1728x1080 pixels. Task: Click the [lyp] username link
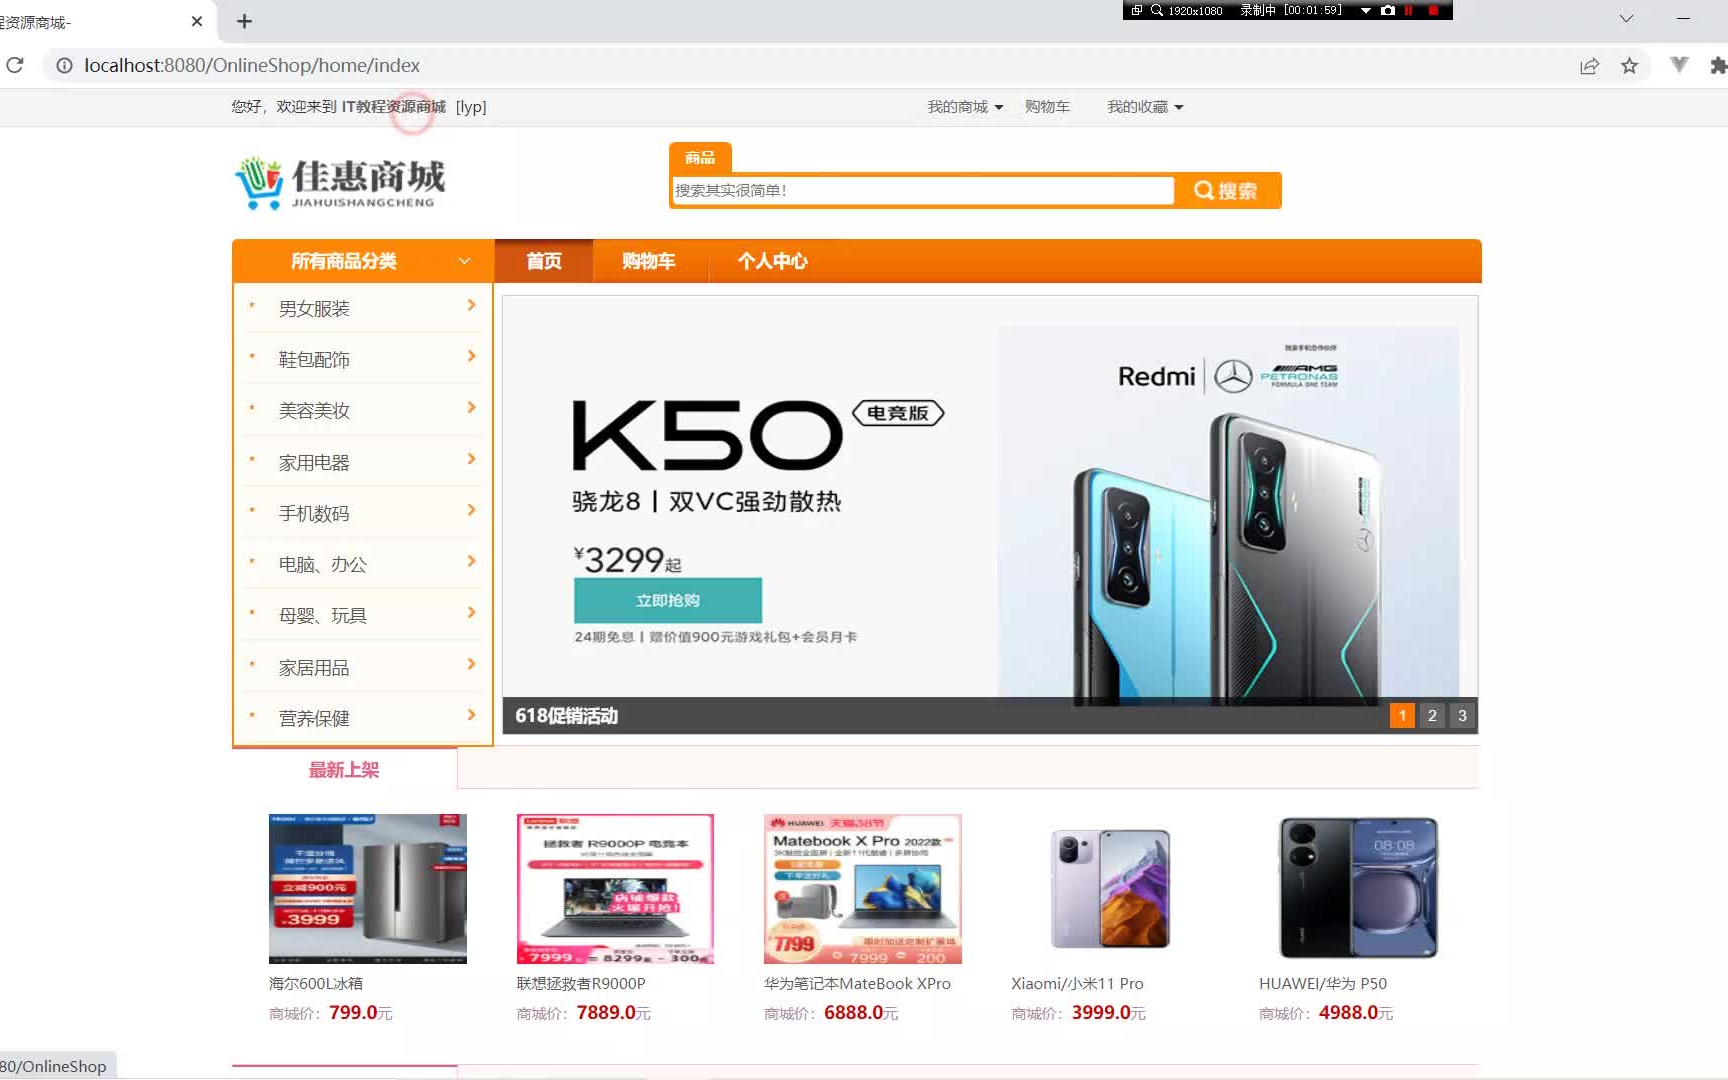(471, 107)
